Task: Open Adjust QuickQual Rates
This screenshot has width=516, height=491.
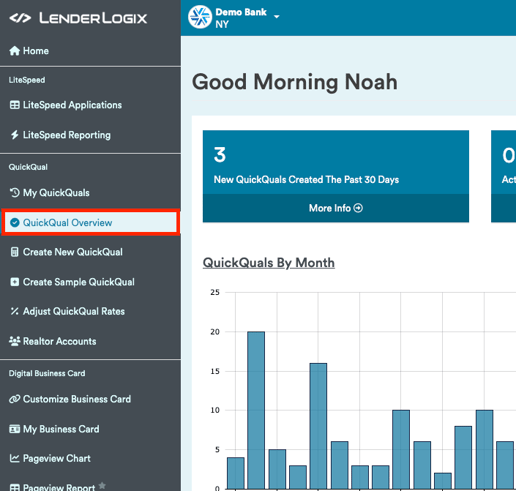Action: point(90,311)
